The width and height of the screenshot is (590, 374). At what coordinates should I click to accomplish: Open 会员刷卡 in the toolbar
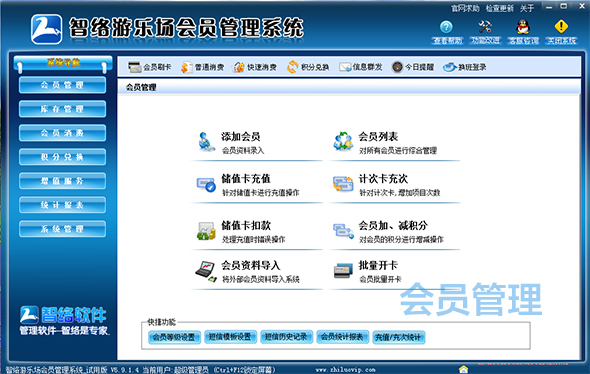149,67
